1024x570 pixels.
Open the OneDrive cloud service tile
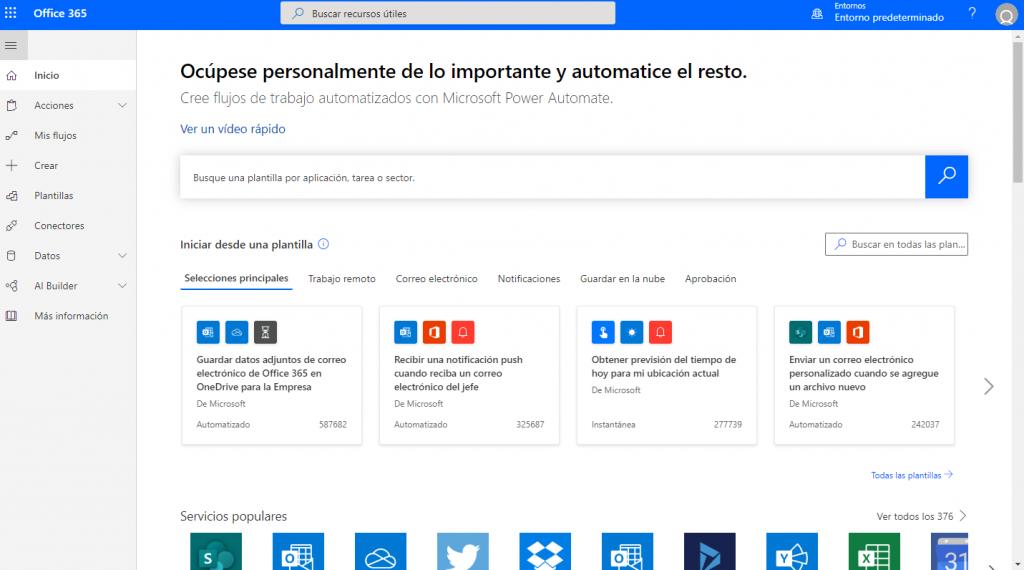click(x=381, y=551)
